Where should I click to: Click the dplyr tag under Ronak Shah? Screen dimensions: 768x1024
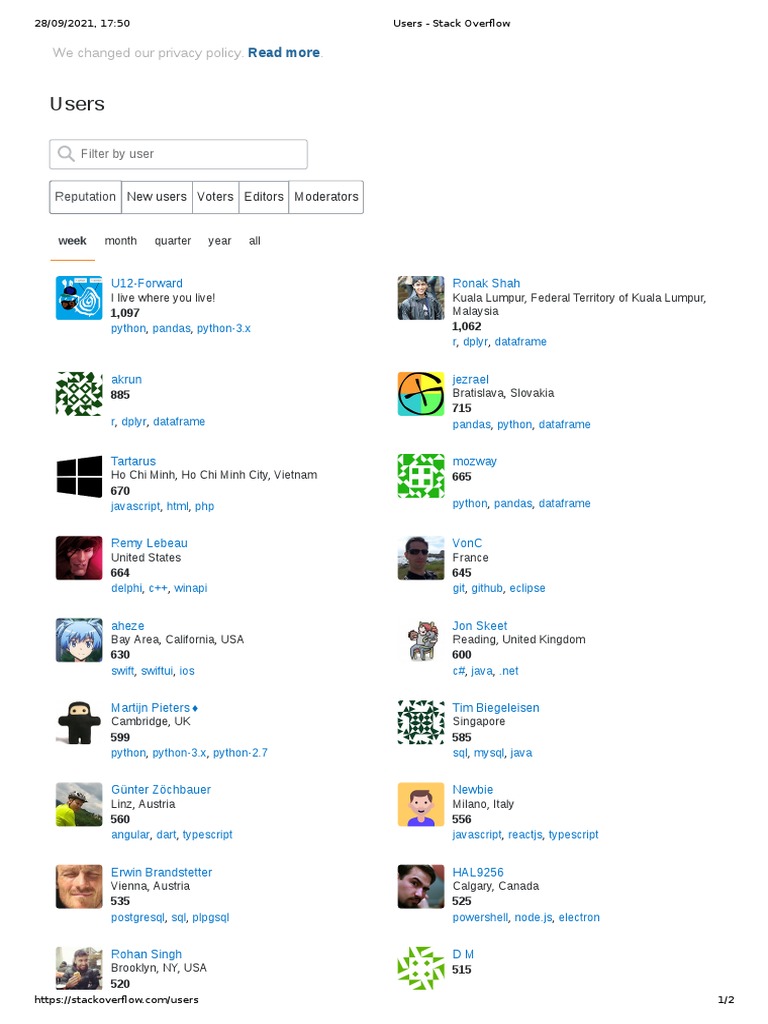475,342
